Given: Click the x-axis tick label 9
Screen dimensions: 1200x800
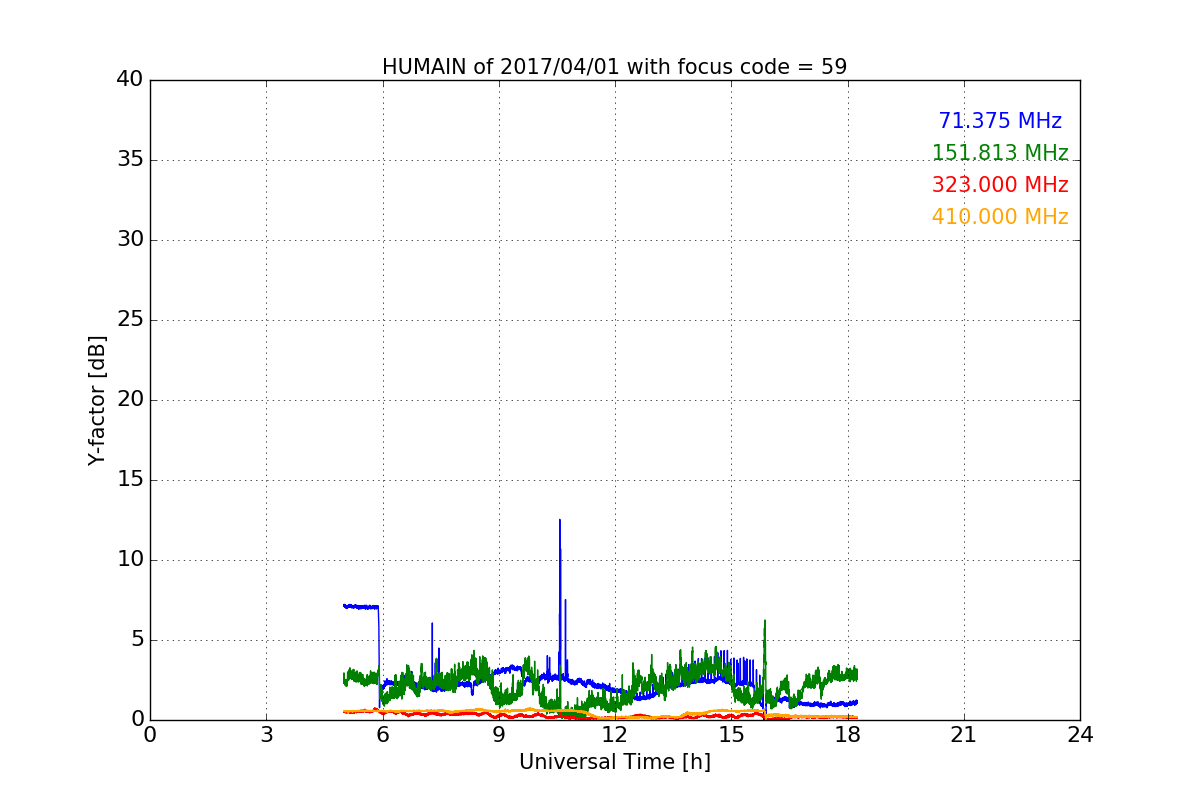Looking at the screenshot, I should point(499,735).
